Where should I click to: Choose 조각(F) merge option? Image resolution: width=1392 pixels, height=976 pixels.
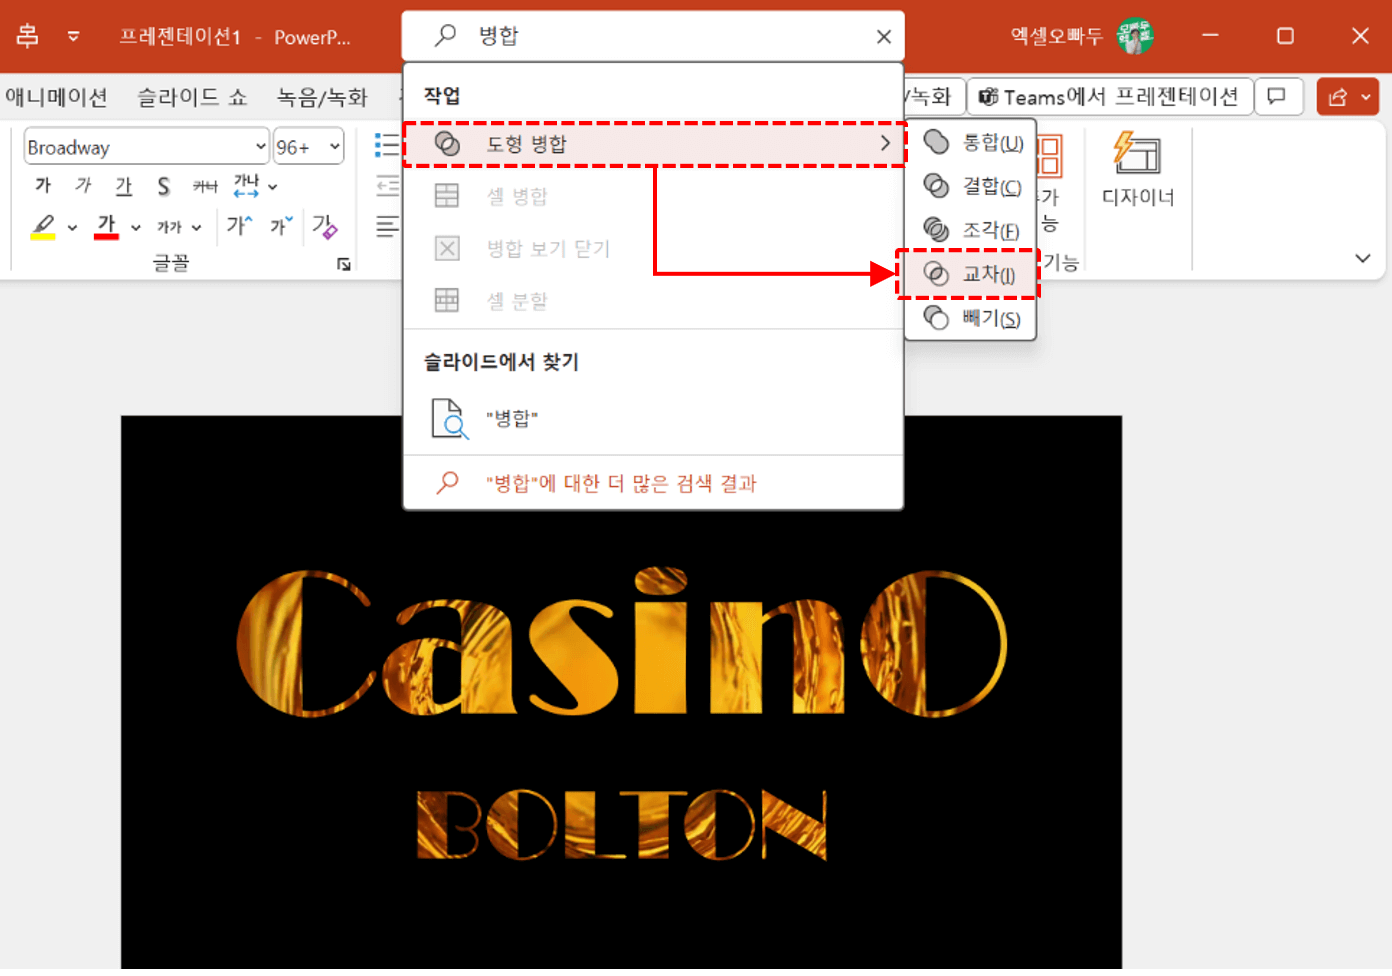tap(971, 230)
